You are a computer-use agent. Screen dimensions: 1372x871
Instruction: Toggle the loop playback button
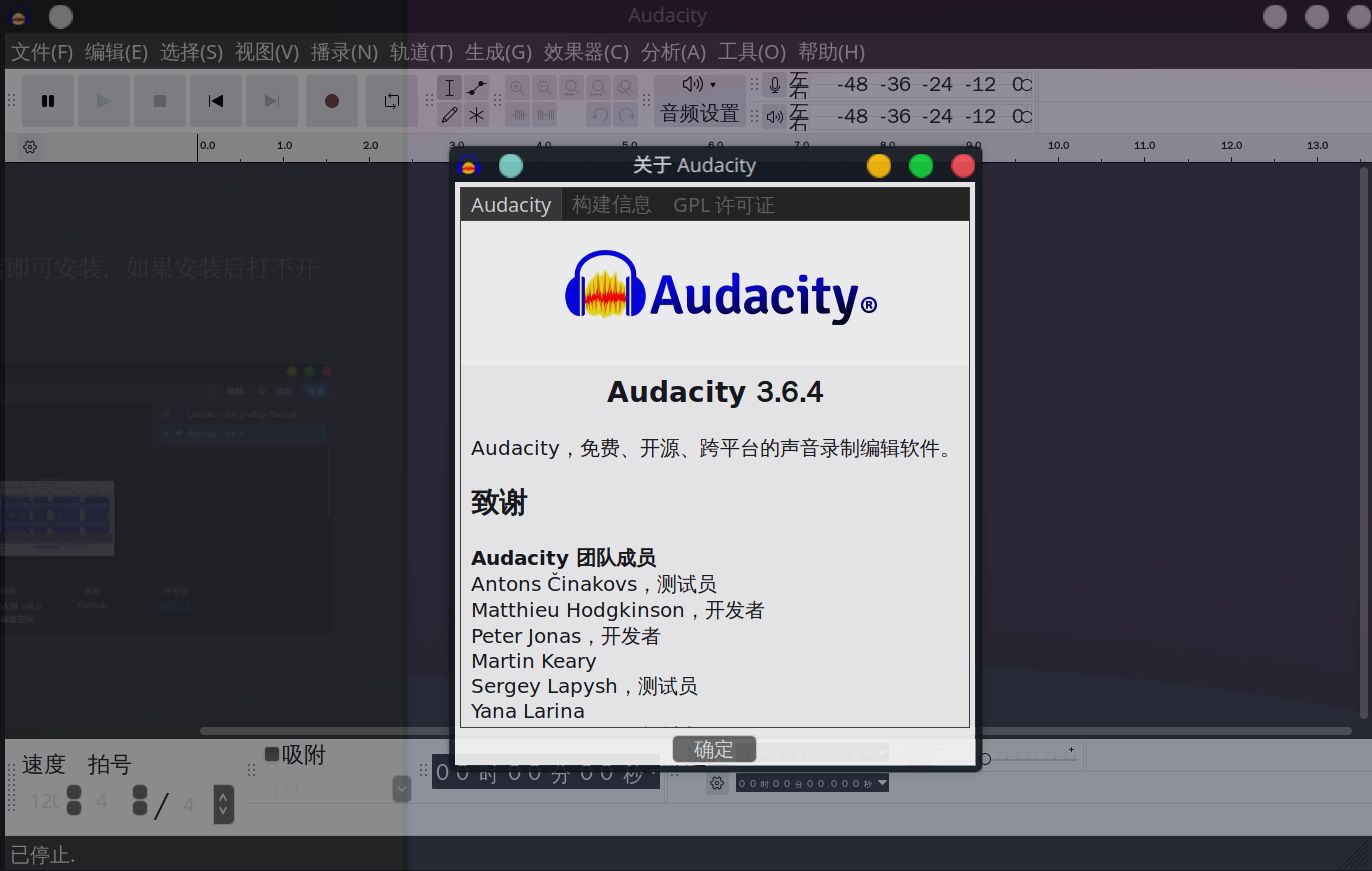click(x=392, y=101)
